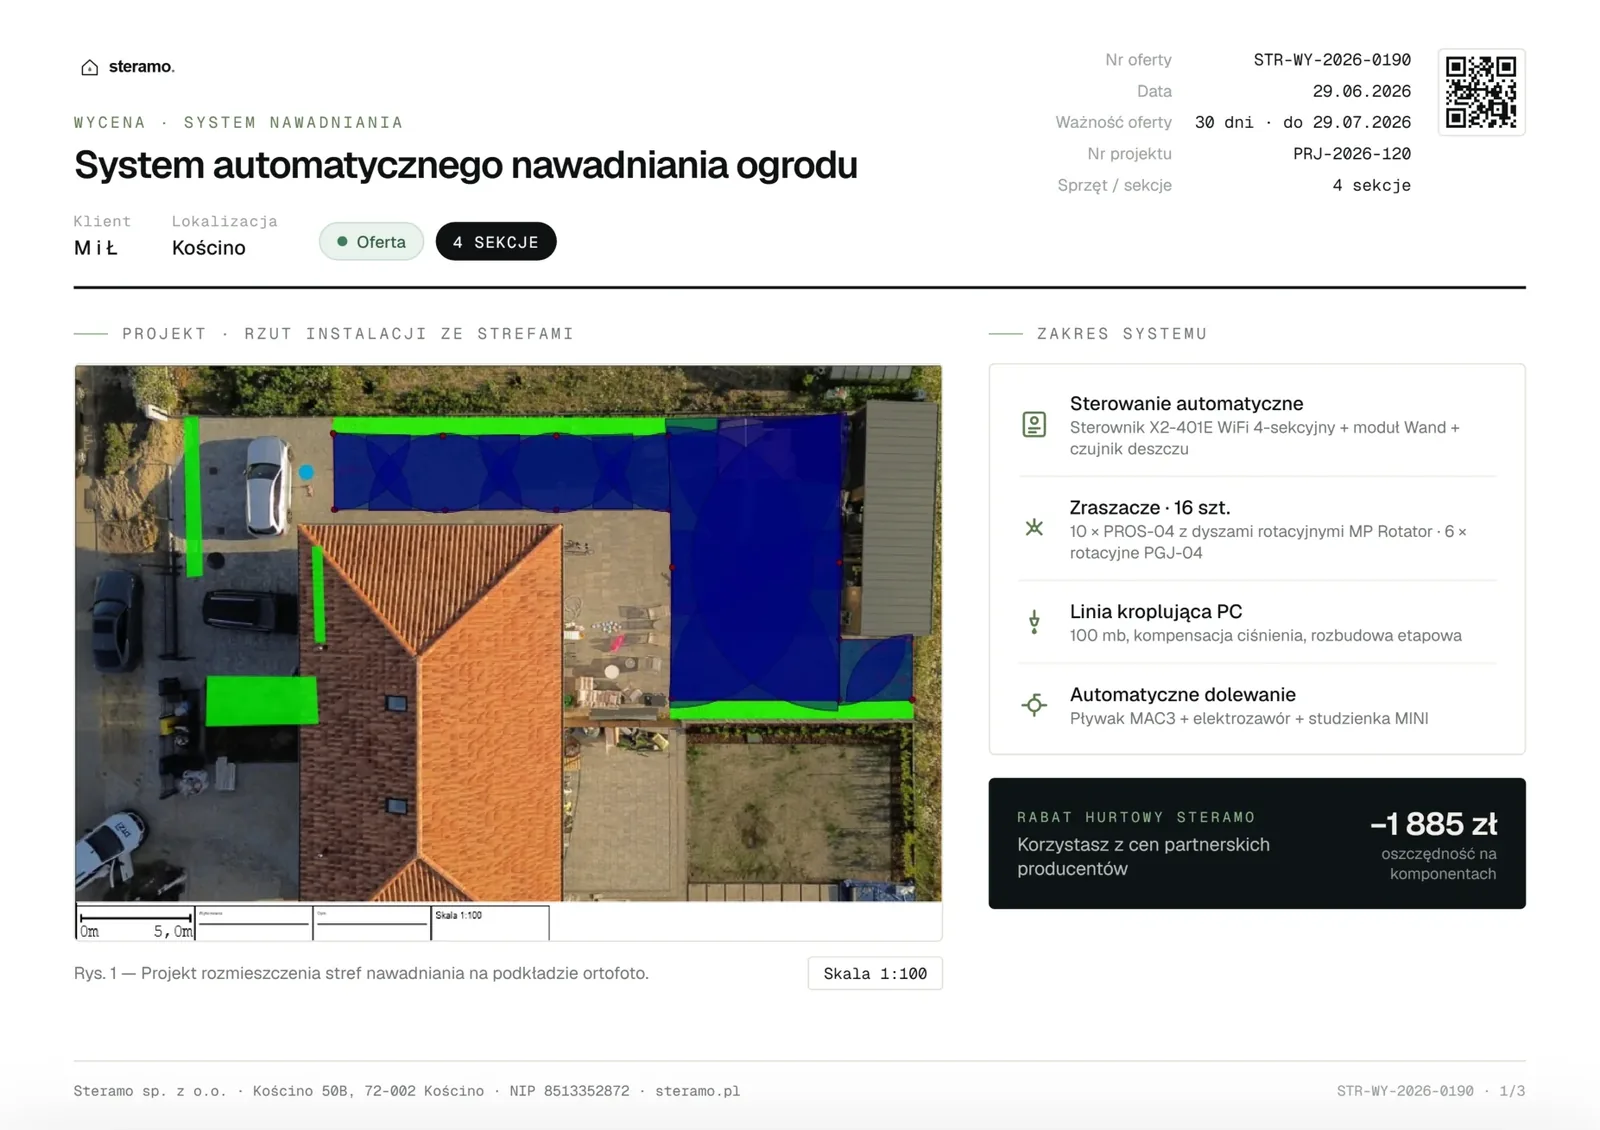Click the client name M i Ł
The image size is (1600, 1130).
tap(96, 248)
